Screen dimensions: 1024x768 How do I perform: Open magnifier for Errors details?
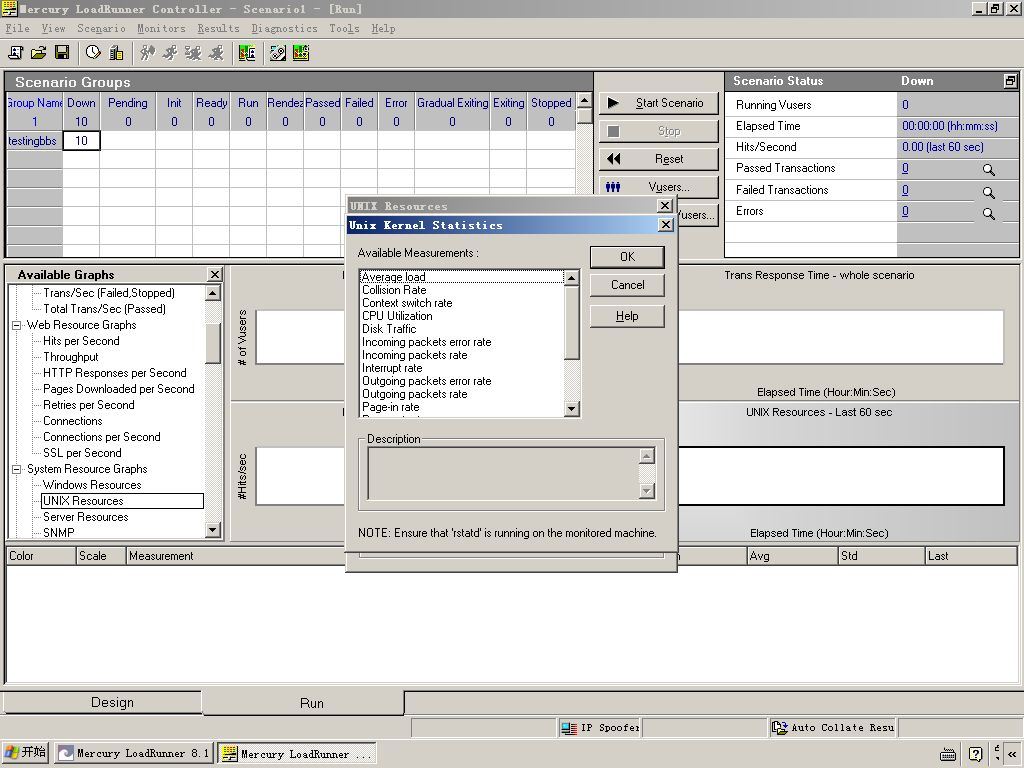(x=989, y=214)
